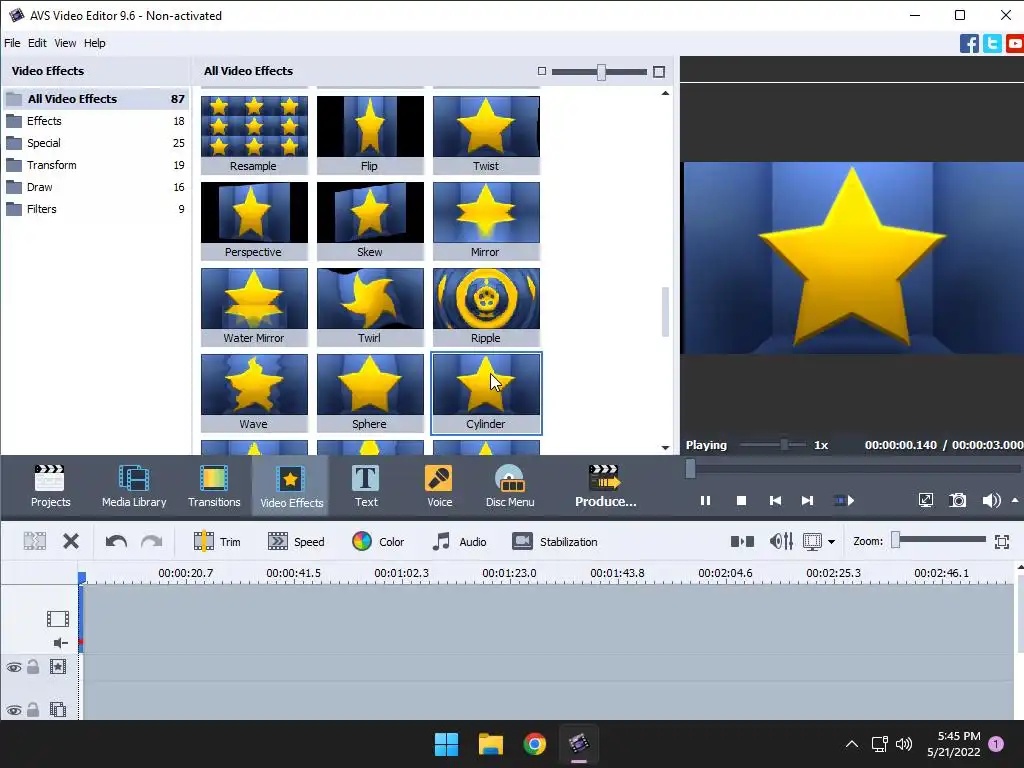Go to next frame in preview
Screen dimensions: 1024x768
click(x=807, y=501)
